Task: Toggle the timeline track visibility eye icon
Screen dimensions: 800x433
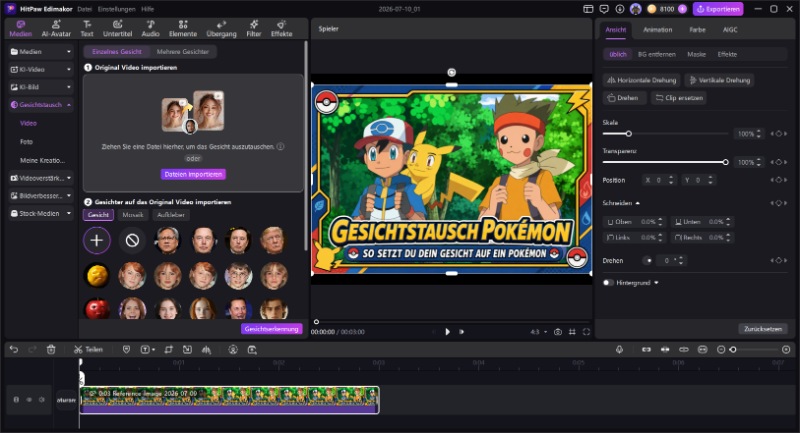Action: point(29,400)
